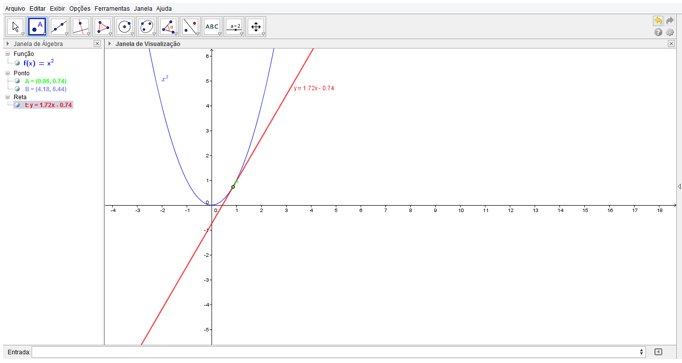Collapse the Reta tree group
This screenshot has width=682, height=363.
click(7, 97)
